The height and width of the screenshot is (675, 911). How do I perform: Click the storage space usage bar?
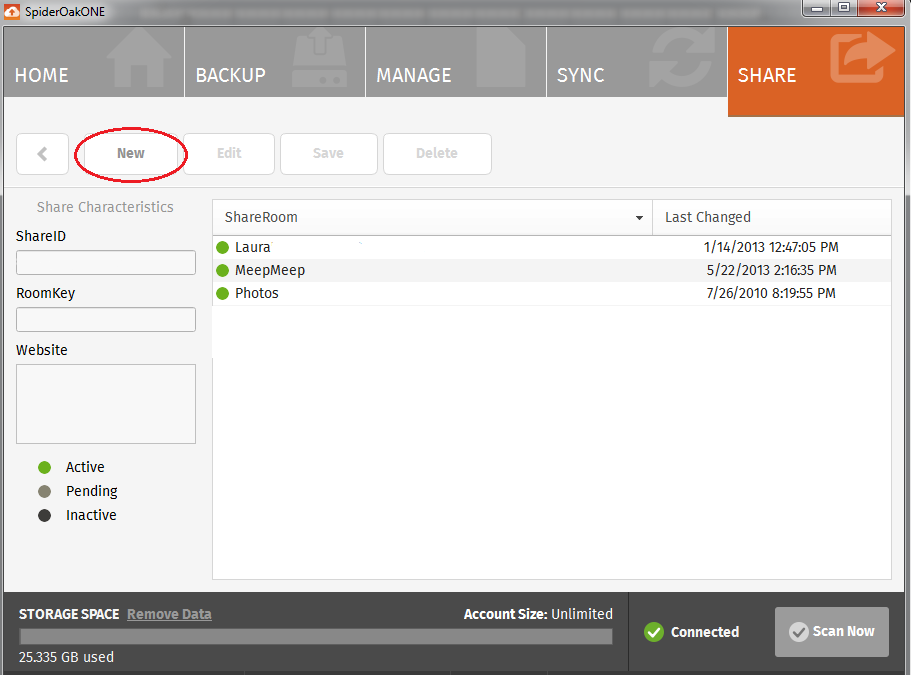(x=315, y=637)
